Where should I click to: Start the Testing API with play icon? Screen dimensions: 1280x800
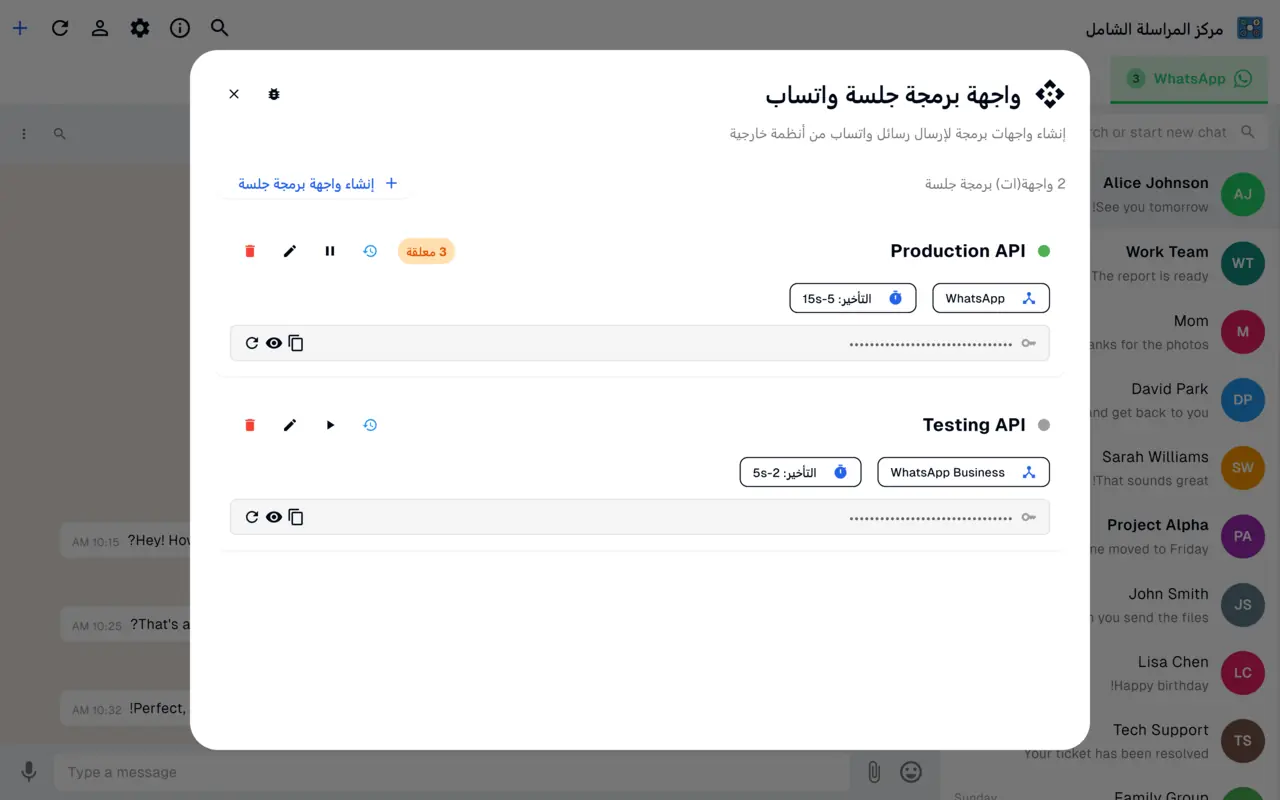[330, 425]
